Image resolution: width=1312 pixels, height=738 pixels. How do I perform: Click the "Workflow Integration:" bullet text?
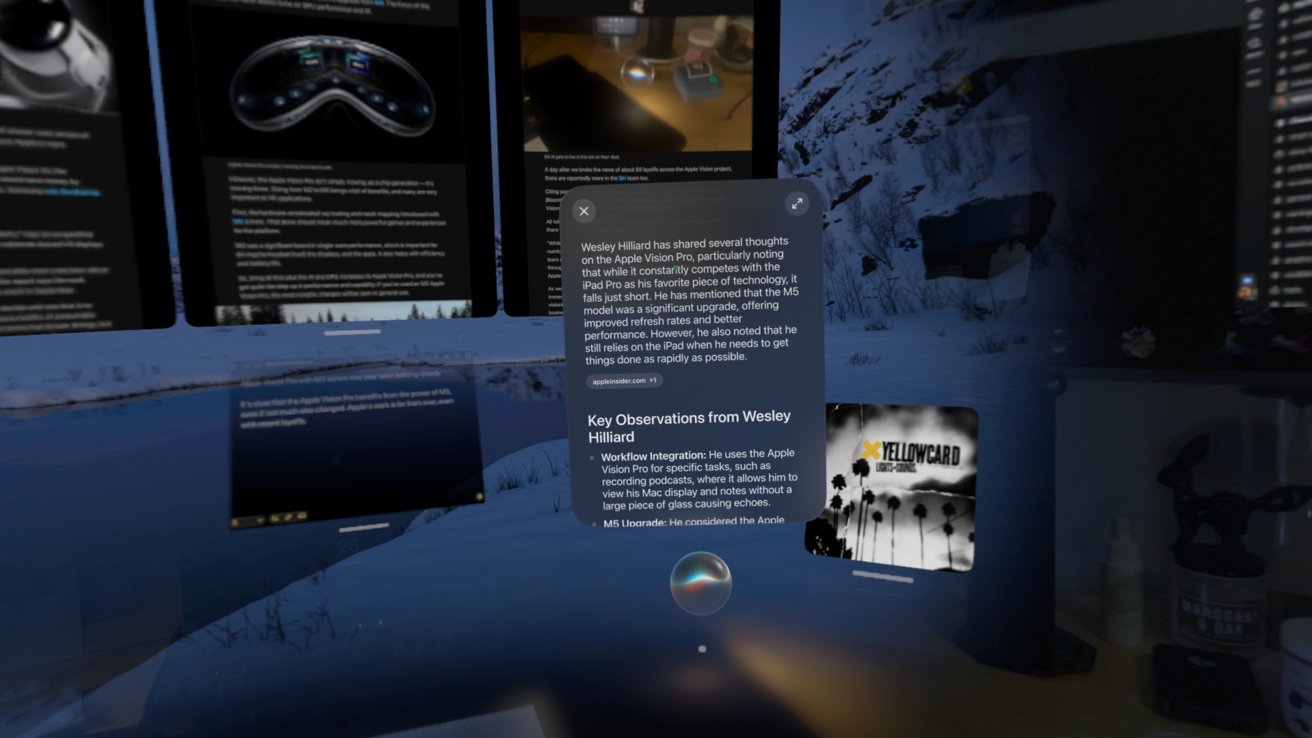[653, 456]
